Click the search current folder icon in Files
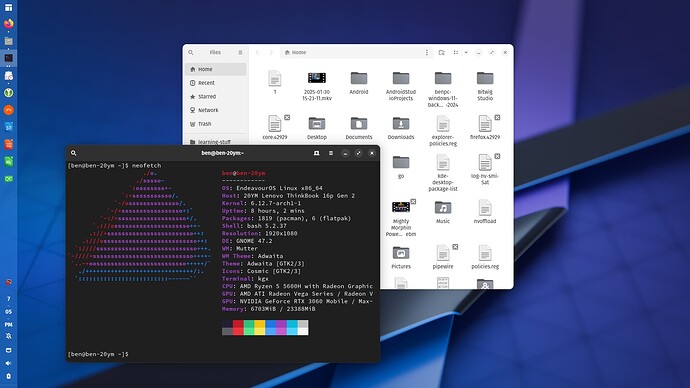 coord(441,52)
